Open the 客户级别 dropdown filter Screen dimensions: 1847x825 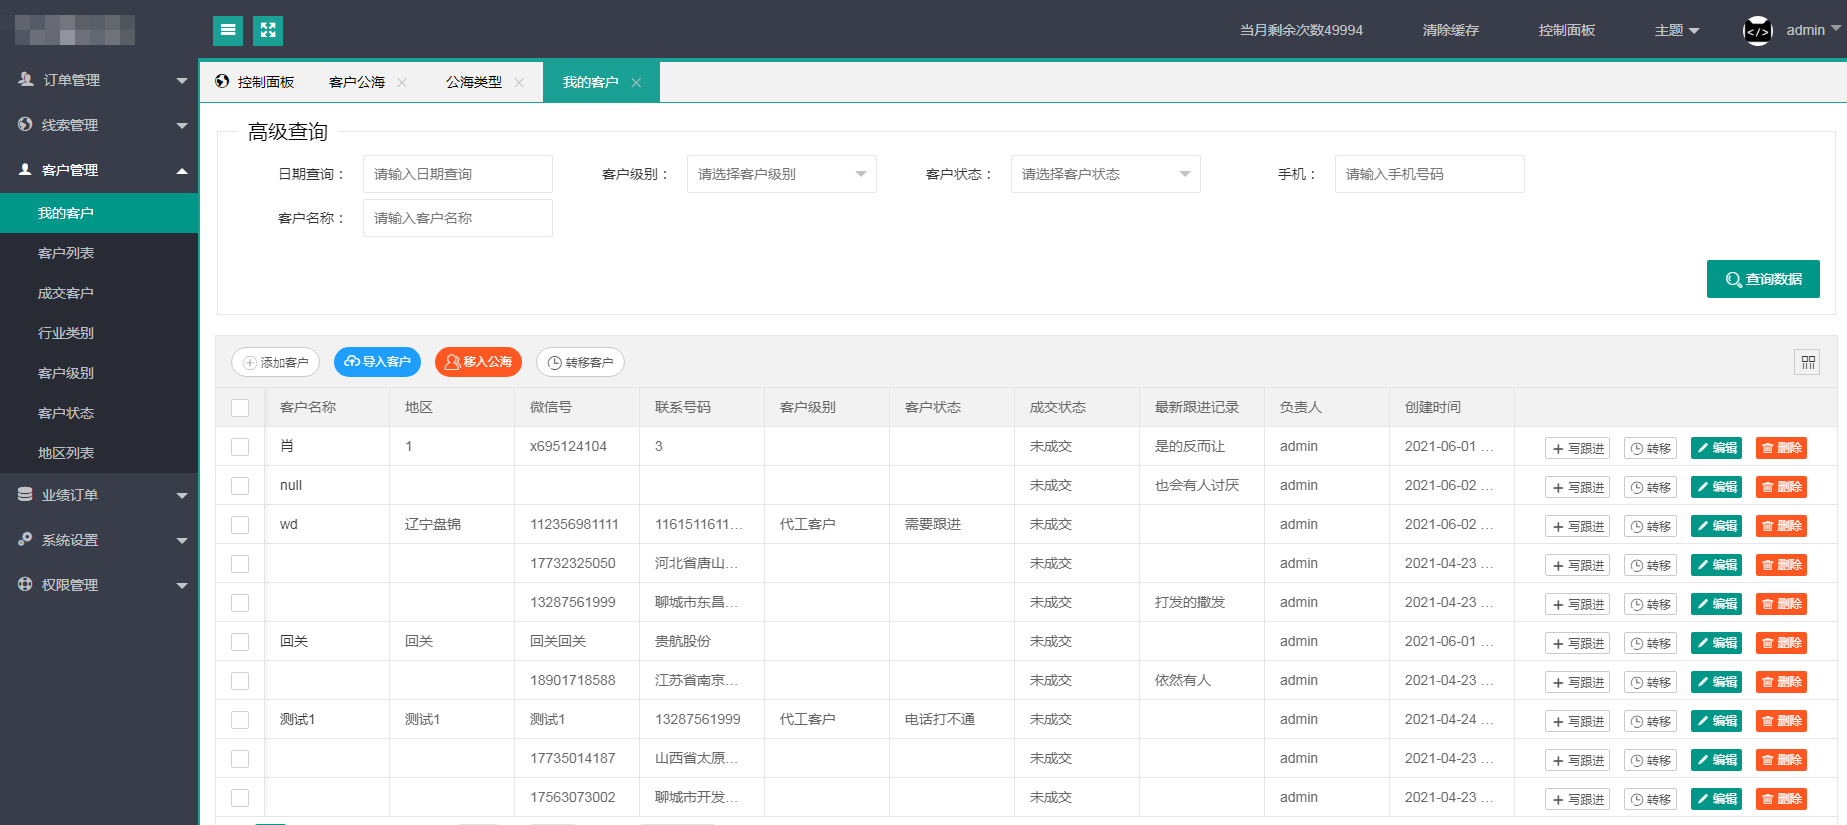[x=781, y=174]
